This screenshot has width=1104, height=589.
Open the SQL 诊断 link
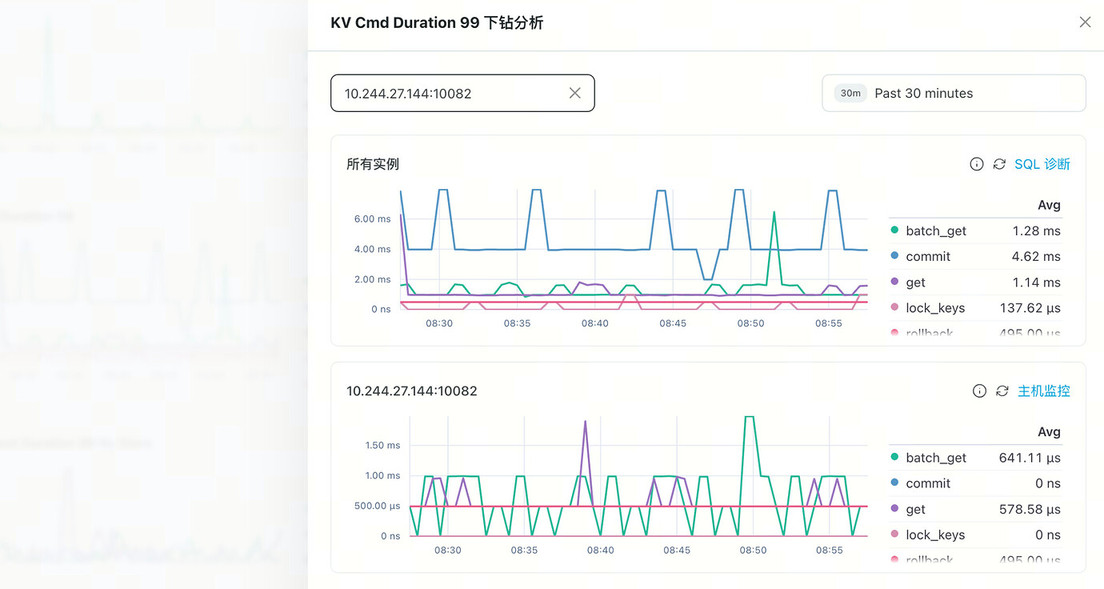click(x=1042, y=164)
